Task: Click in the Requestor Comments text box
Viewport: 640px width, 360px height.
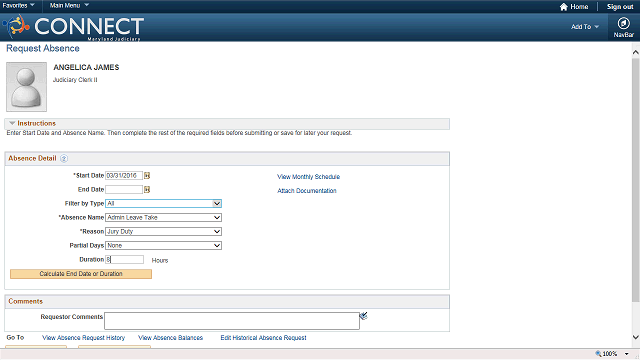Action: 232,321
